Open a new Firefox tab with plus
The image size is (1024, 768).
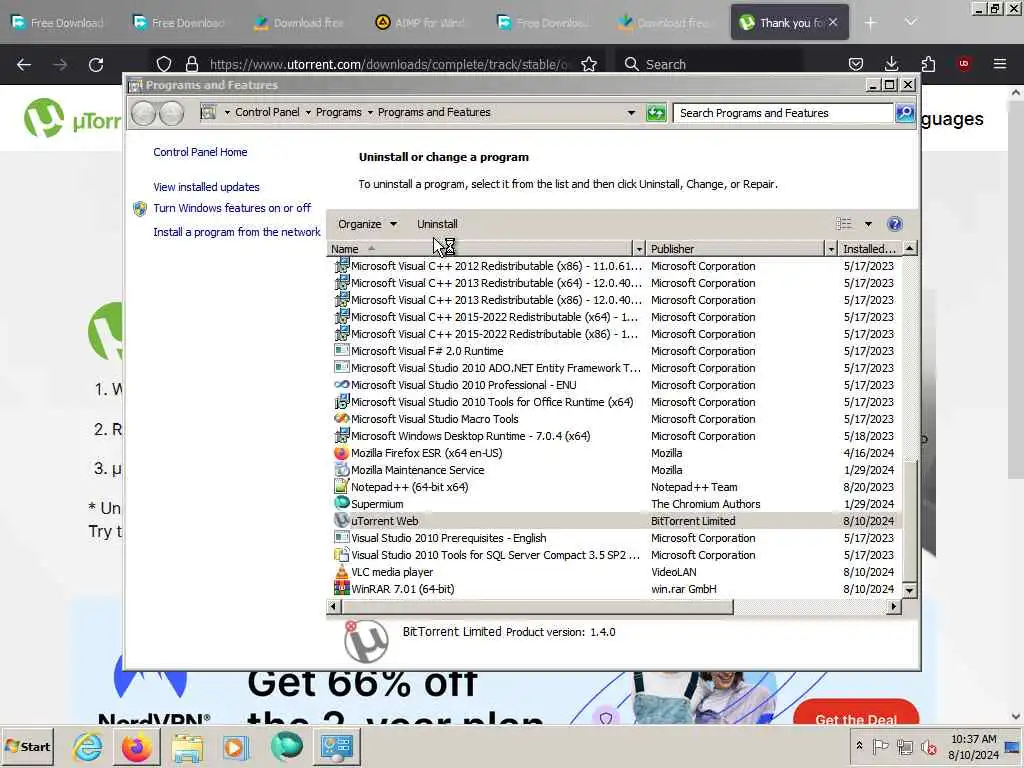(871, 23)
